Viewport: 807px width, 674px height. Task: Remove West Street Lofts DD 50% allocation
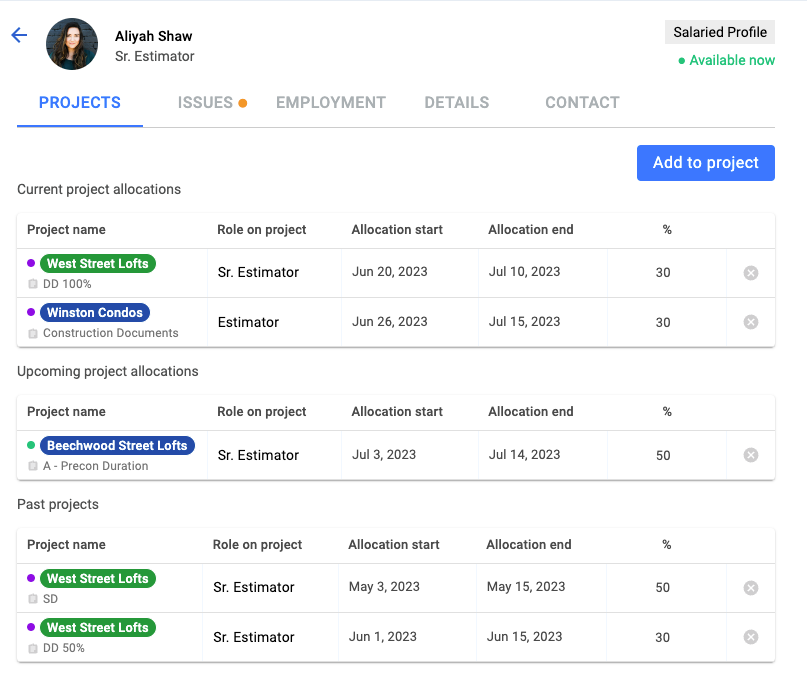pyautogui.click(x=750, y=637)
